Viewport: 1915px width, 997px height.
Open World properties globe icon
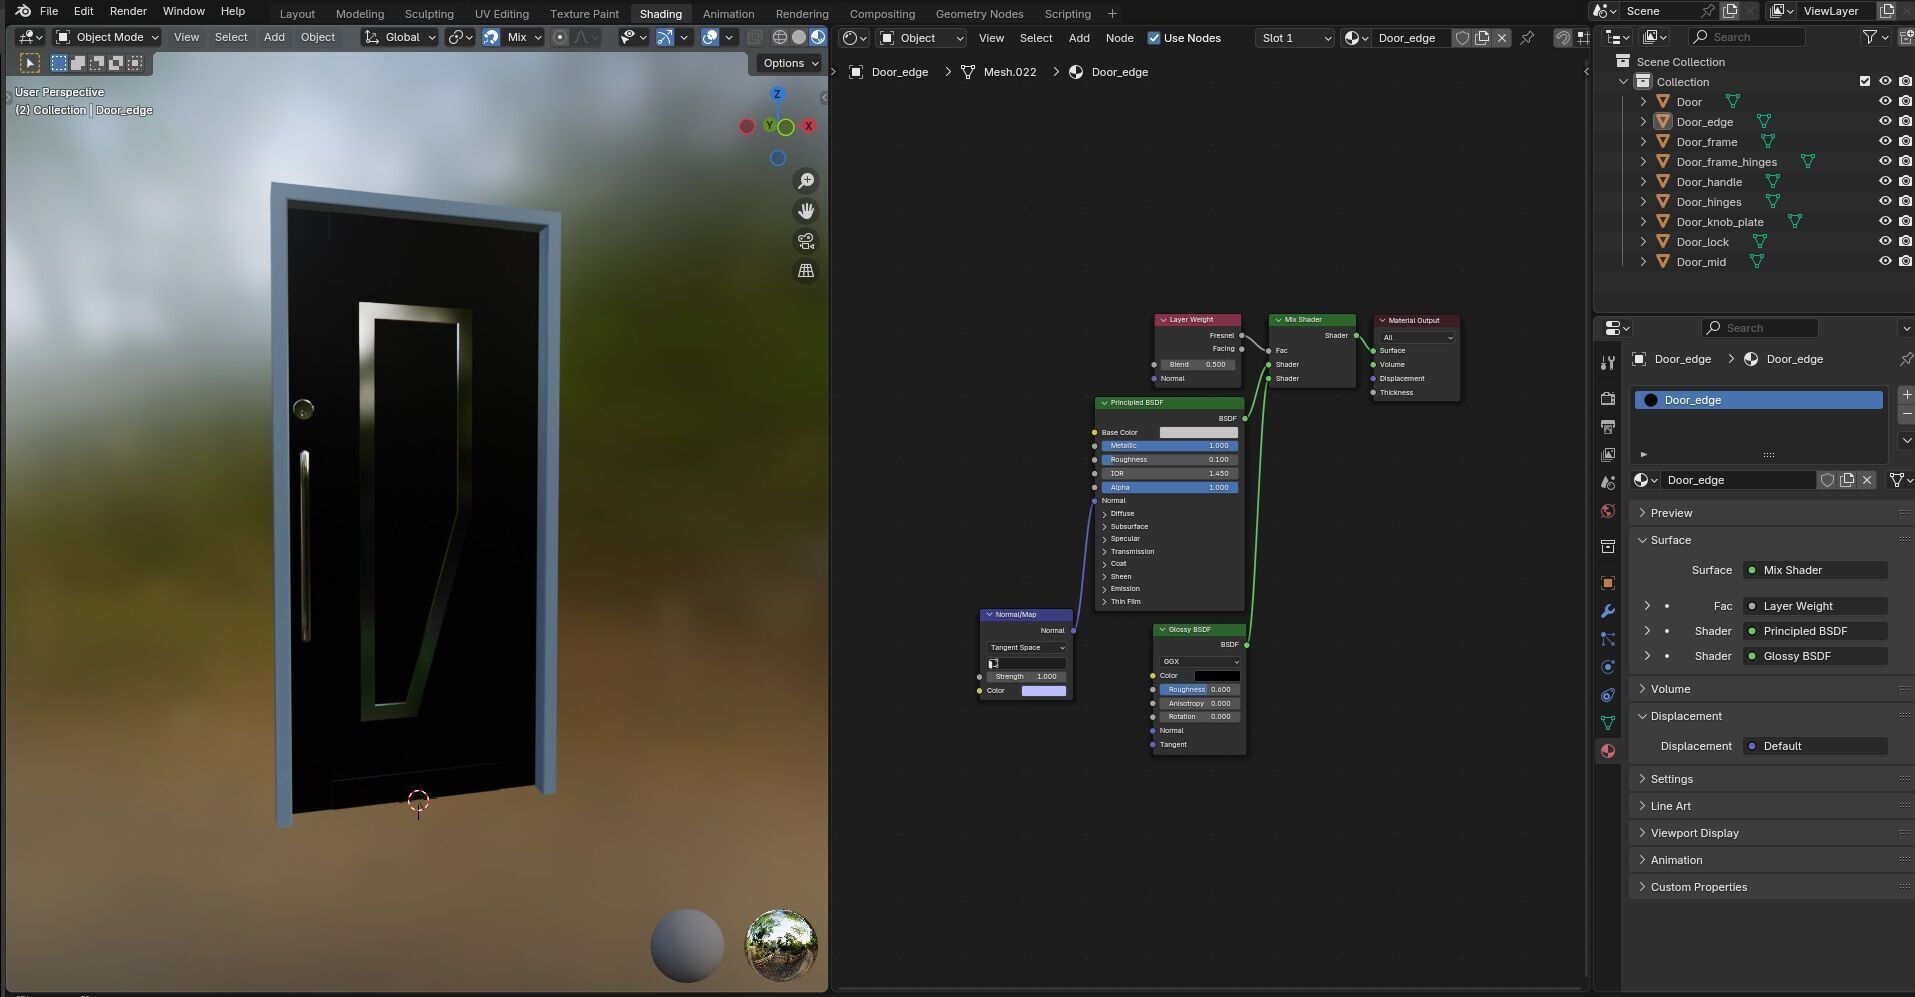point(1608,511)
